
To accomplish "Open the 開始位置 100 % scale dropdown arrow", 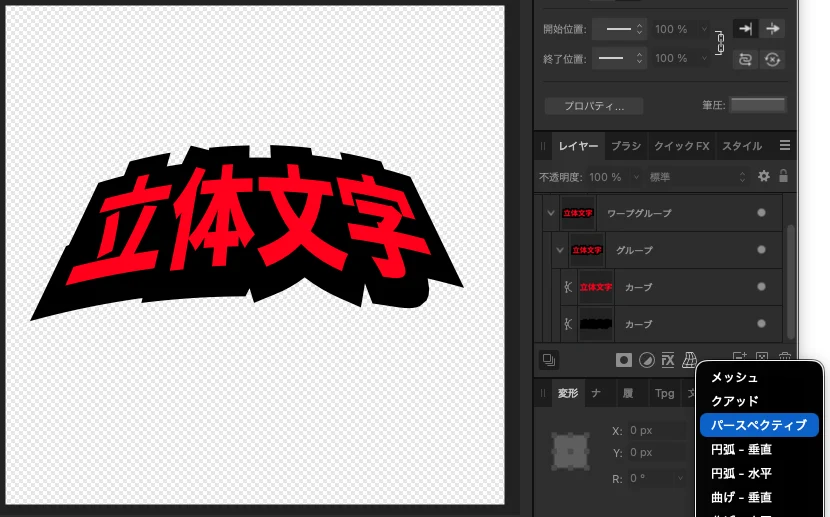I will [703, 29].
